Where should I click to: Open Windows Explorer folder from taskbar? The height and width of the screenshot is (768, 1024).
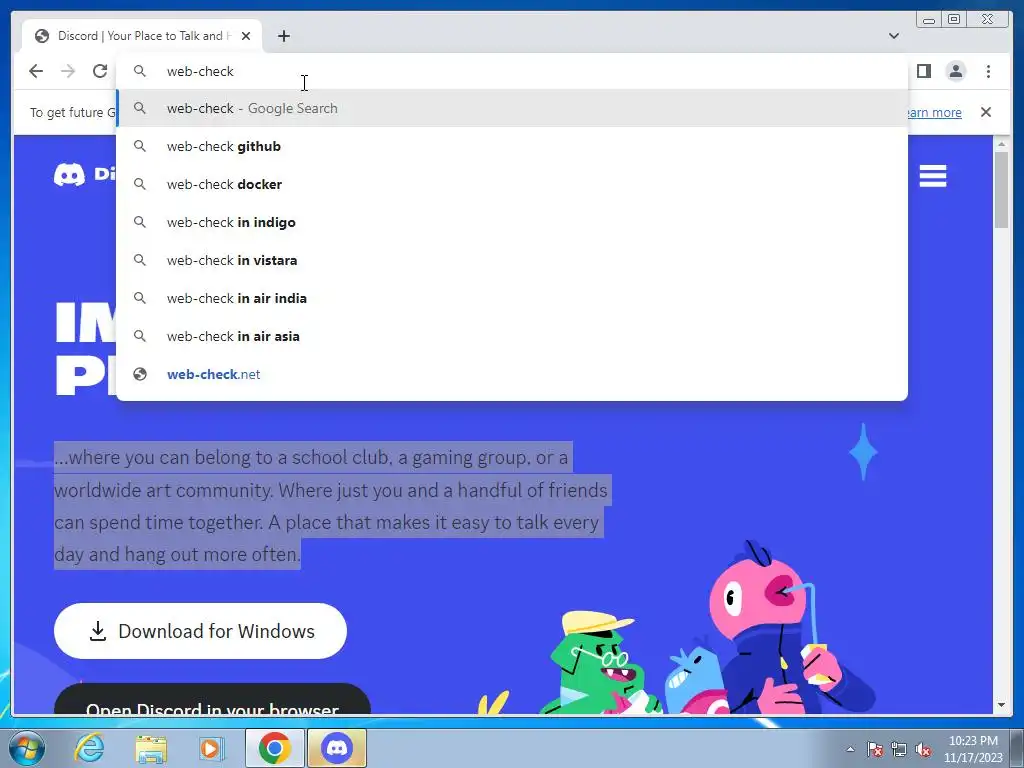(x=151, y=748)
